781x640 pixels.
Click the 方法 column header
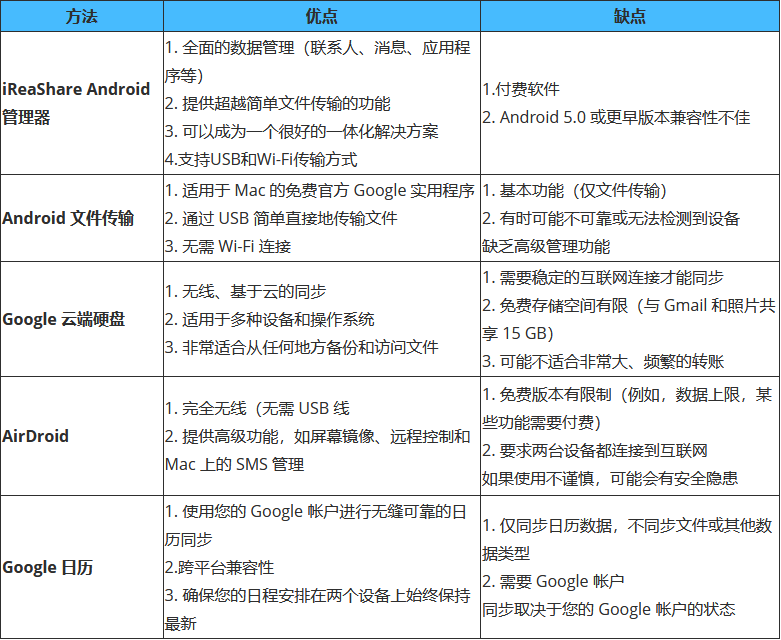coord(82,16)
